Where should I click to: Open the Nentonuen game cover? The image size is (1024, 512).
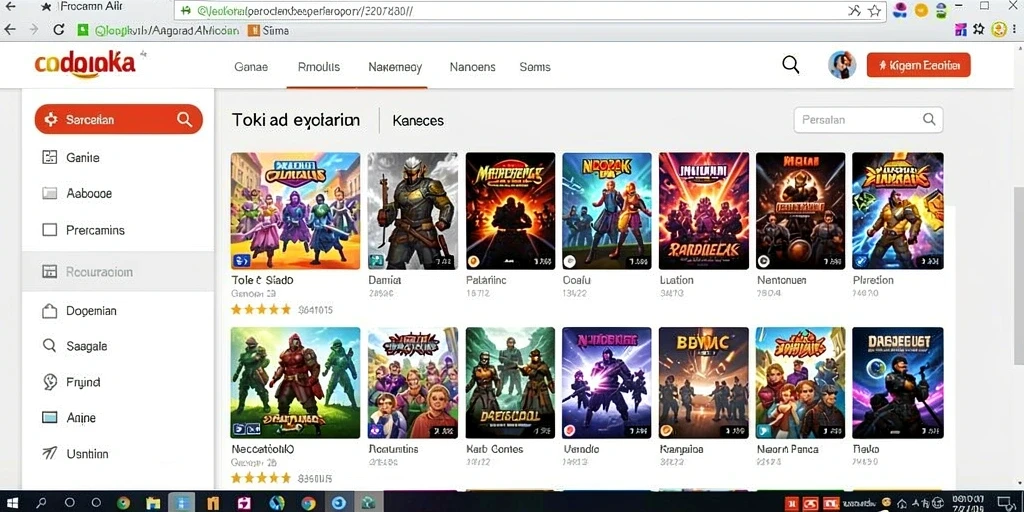(801, 211)
